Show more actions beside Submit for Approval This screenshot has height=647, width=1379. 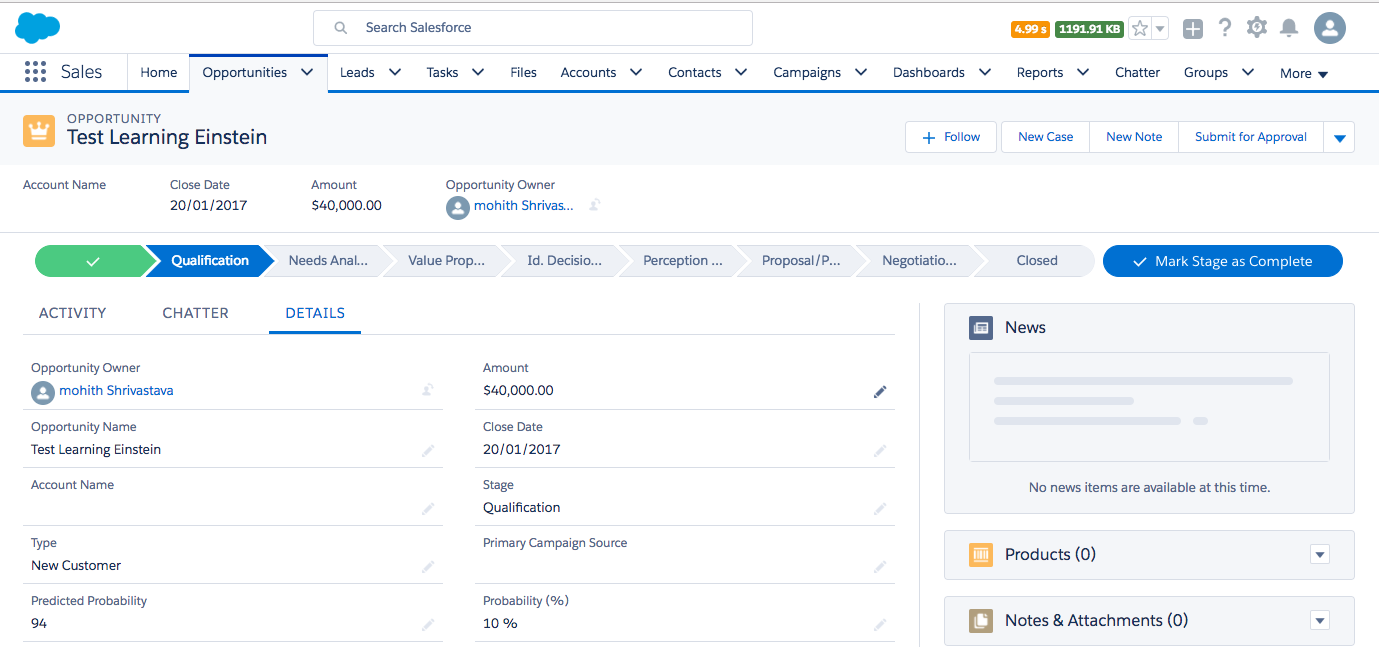tap(1339, 137)
